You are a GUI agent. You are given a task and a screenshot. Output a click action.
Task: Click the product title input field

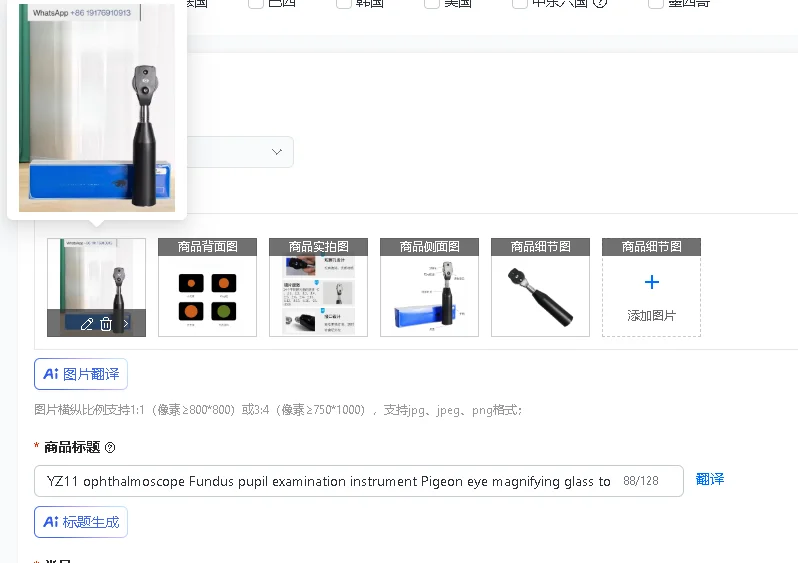[359, 481]
